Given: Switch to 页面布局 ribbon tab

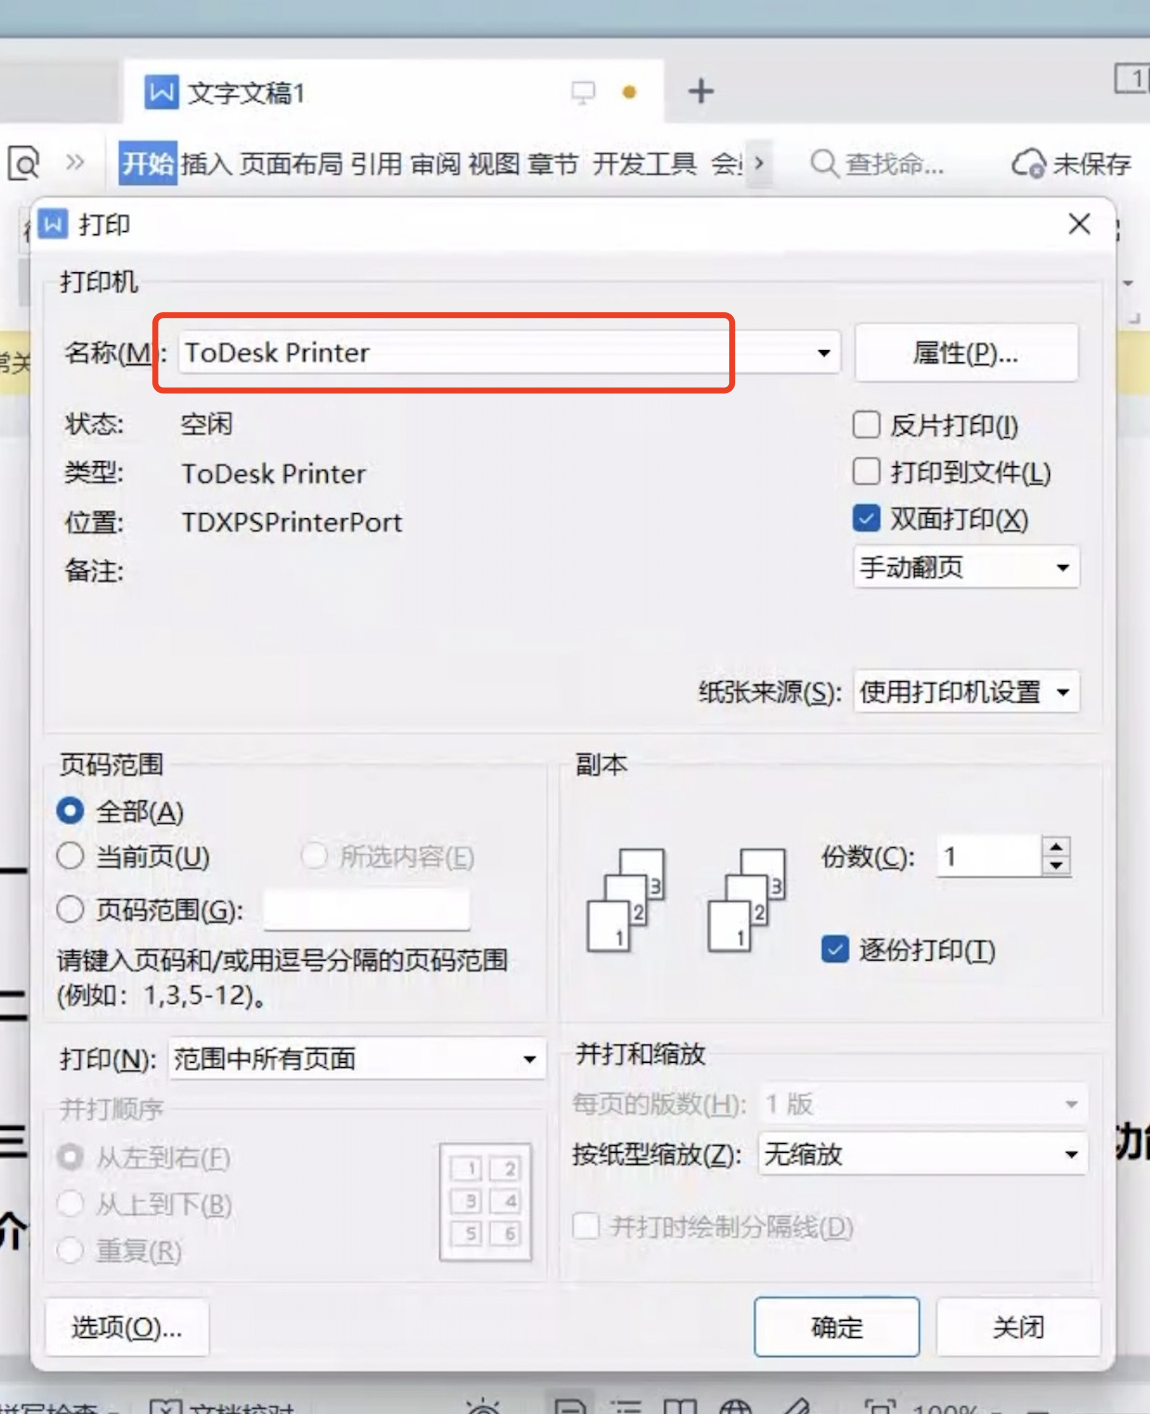Looking at the screenshot, I should (291, 163).
